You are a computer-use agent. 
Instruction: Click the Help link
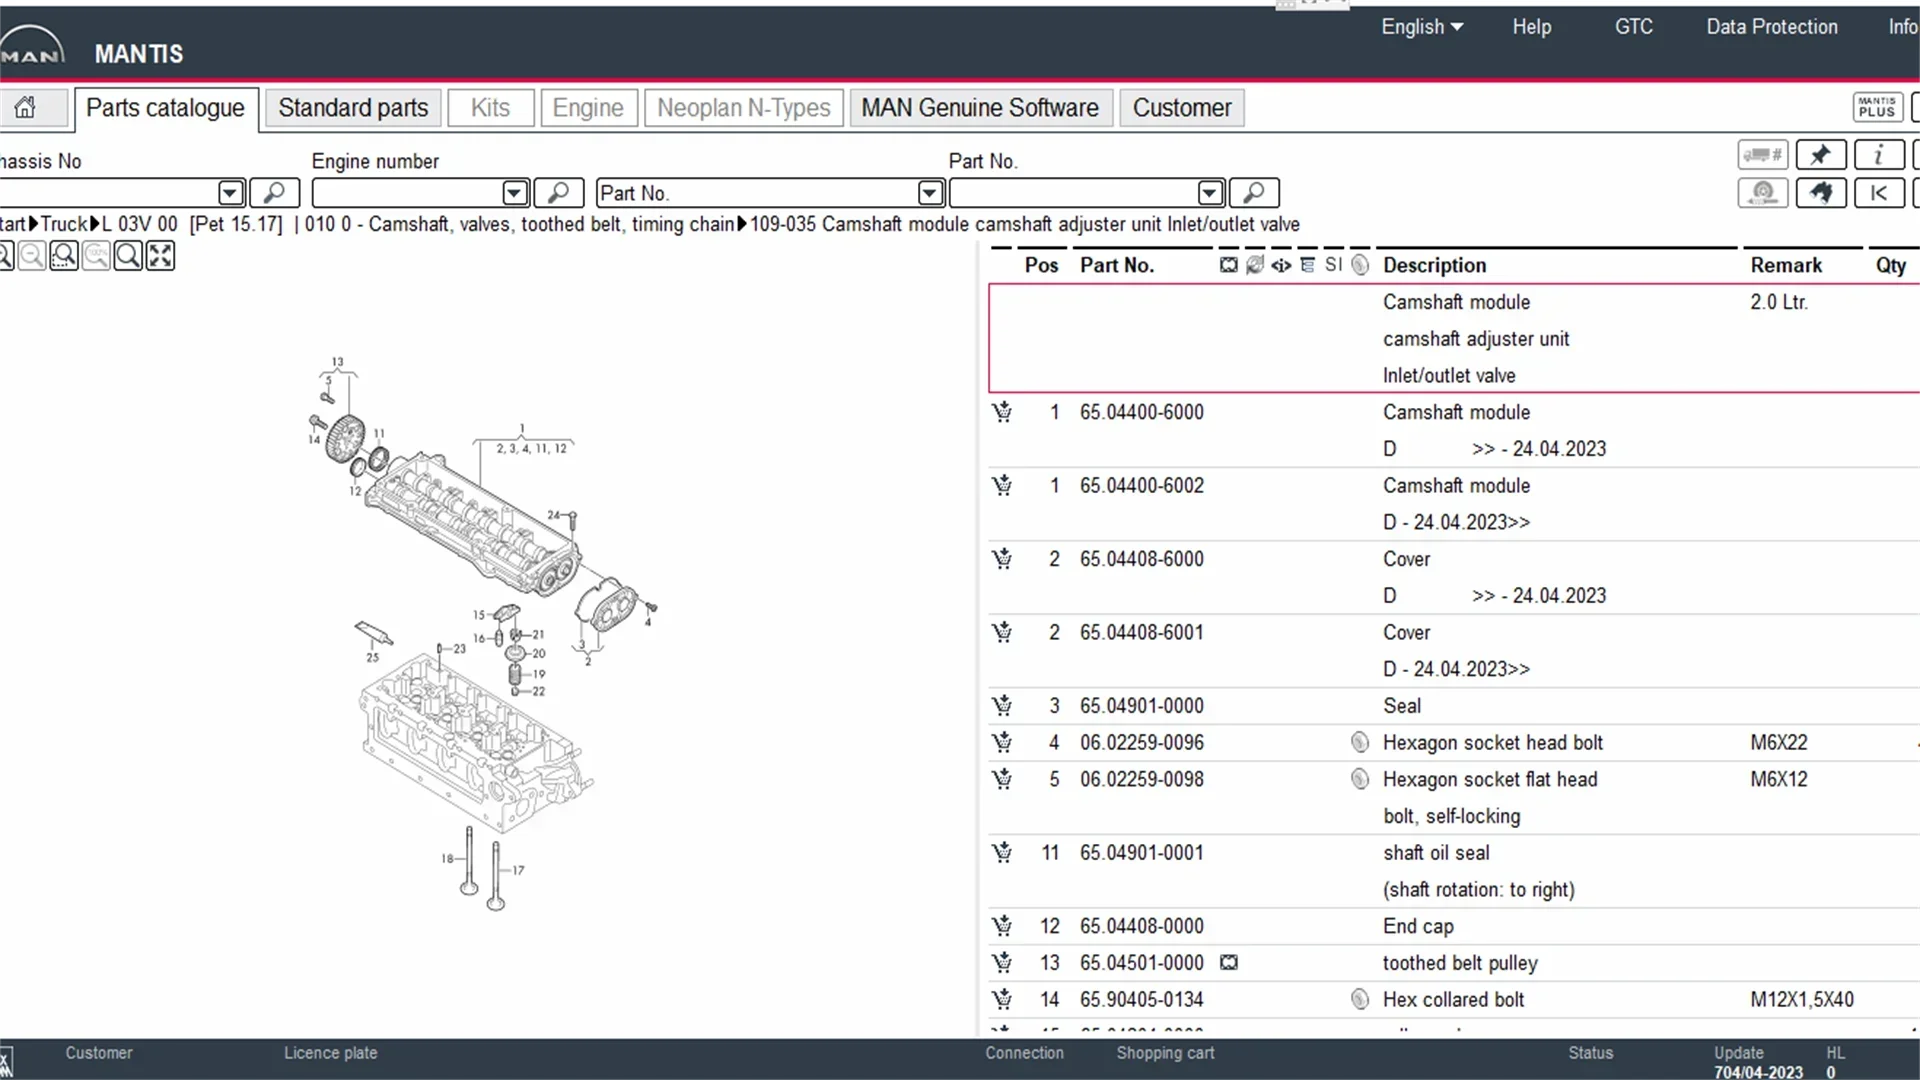click(1531, 27)
